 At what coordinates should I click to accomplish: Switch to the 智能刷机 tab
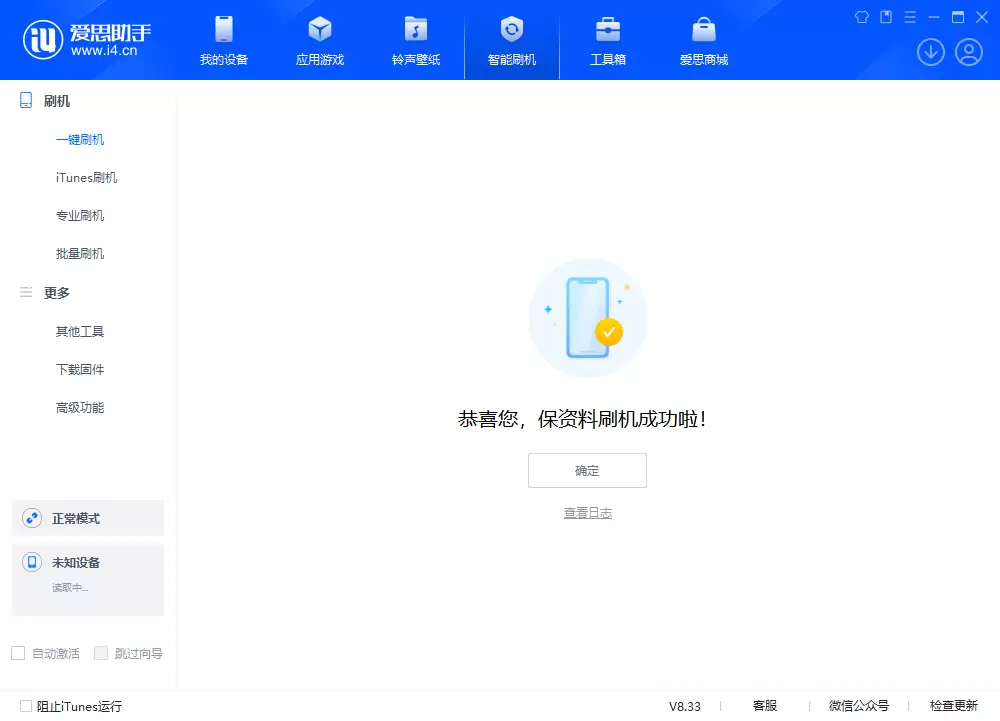(511, 40)
